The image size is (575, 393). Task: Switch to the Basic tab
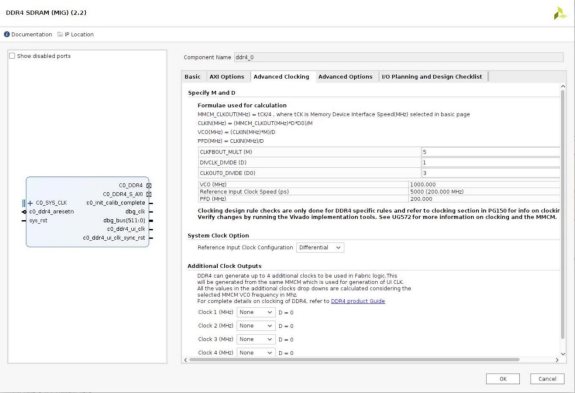tap(192, 77)
